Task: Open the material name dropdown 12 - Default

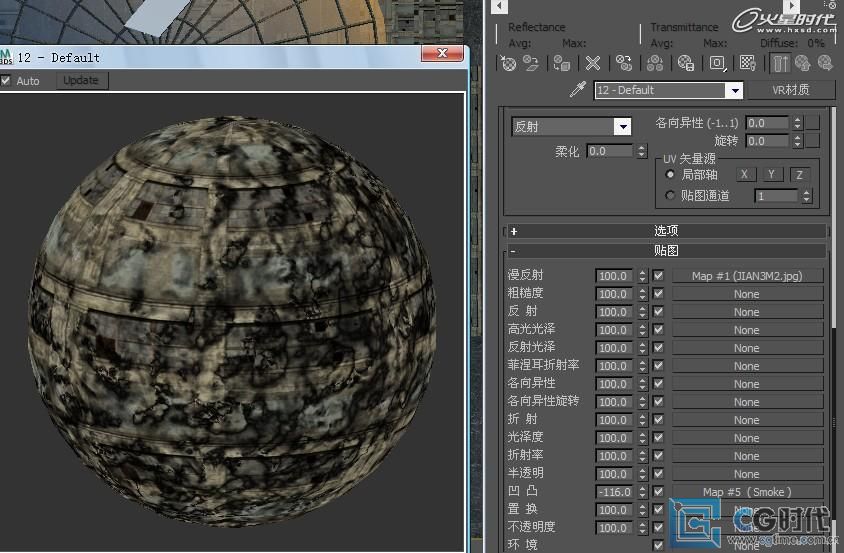Action: (x=735, y=90)
